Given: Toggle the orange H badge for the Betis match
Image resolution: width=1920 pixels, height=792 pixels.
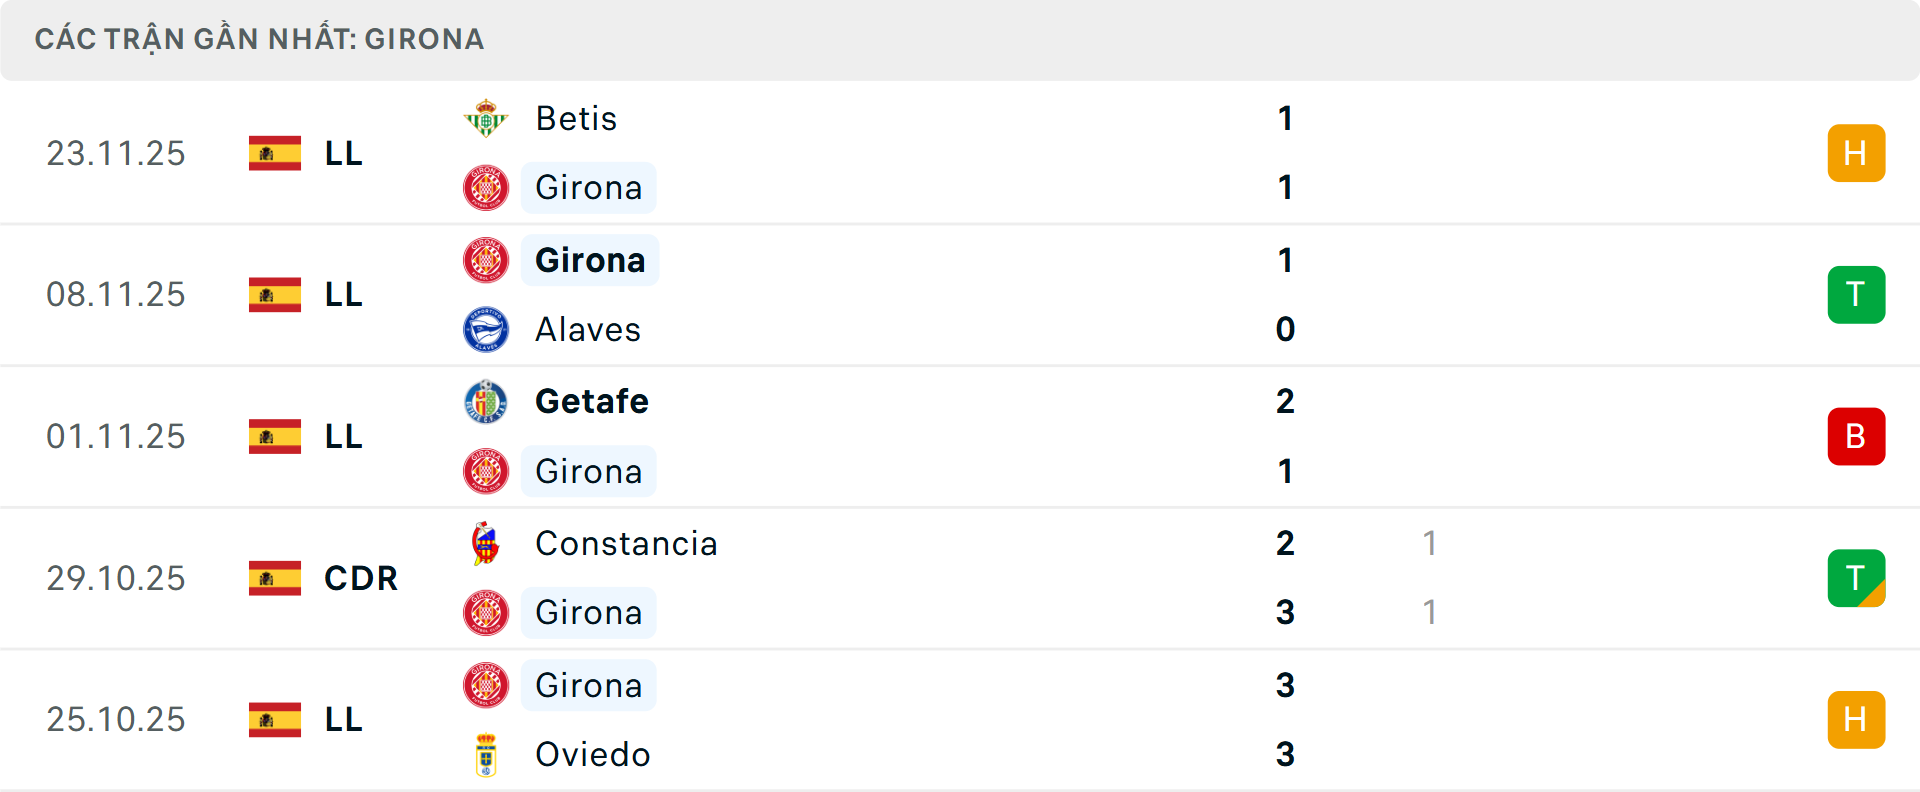Looking at the screenshot, I should point(1857,153).
